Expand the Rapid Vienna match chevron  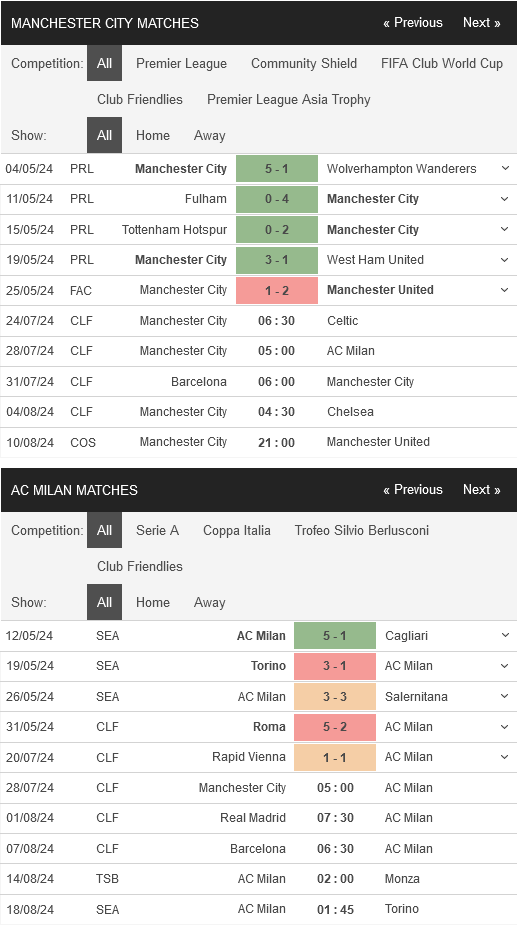point(505,757)
